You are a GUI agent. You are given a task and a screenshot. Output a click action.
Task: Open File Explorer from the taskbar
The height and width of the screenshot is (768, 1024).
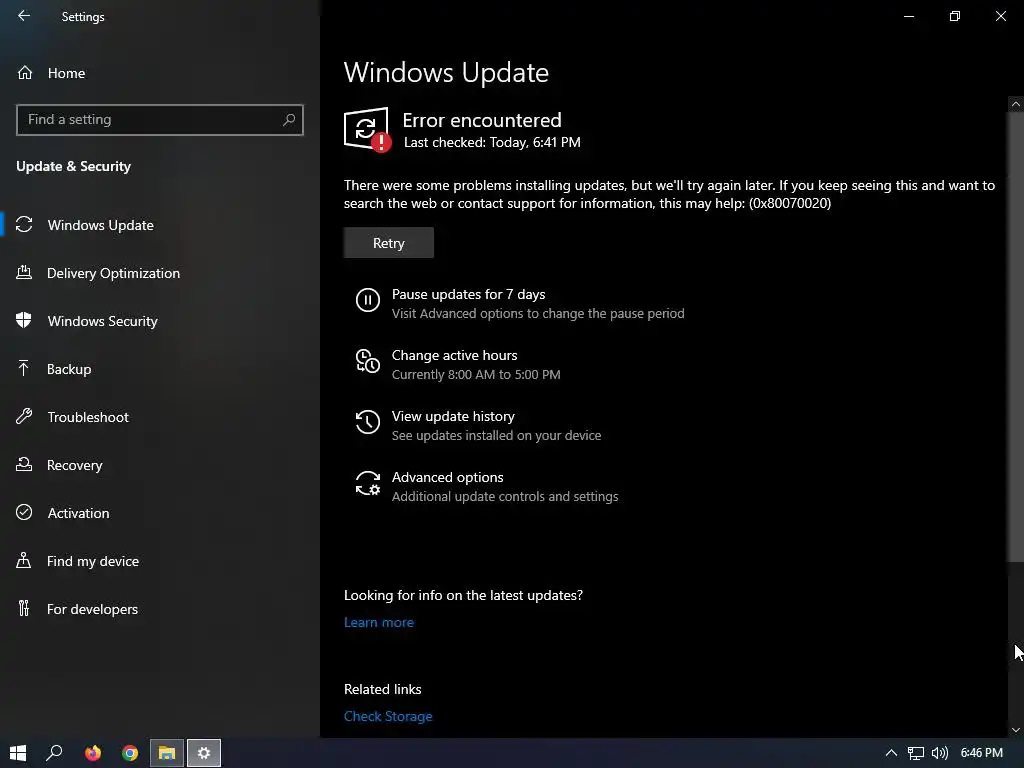[167, 753]
